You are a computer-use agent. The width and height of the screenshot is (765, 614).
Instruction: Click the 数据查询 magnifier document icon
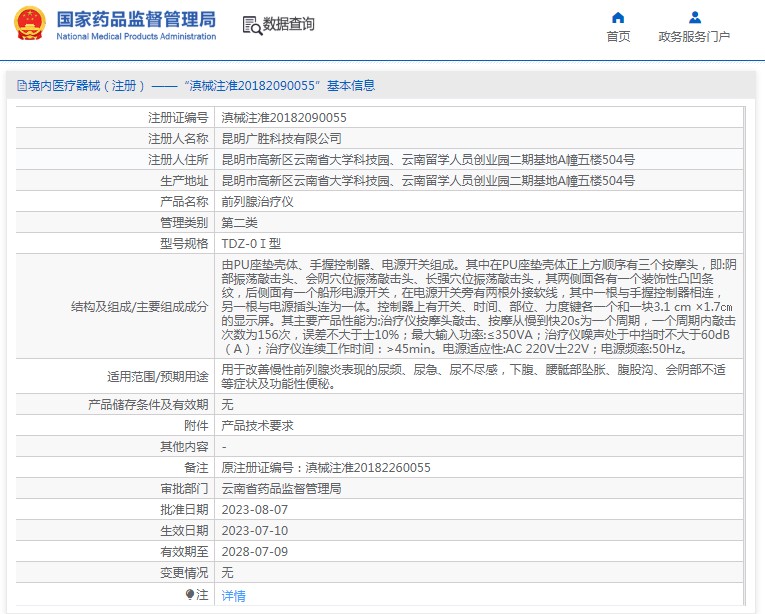(x=251, y=24)
